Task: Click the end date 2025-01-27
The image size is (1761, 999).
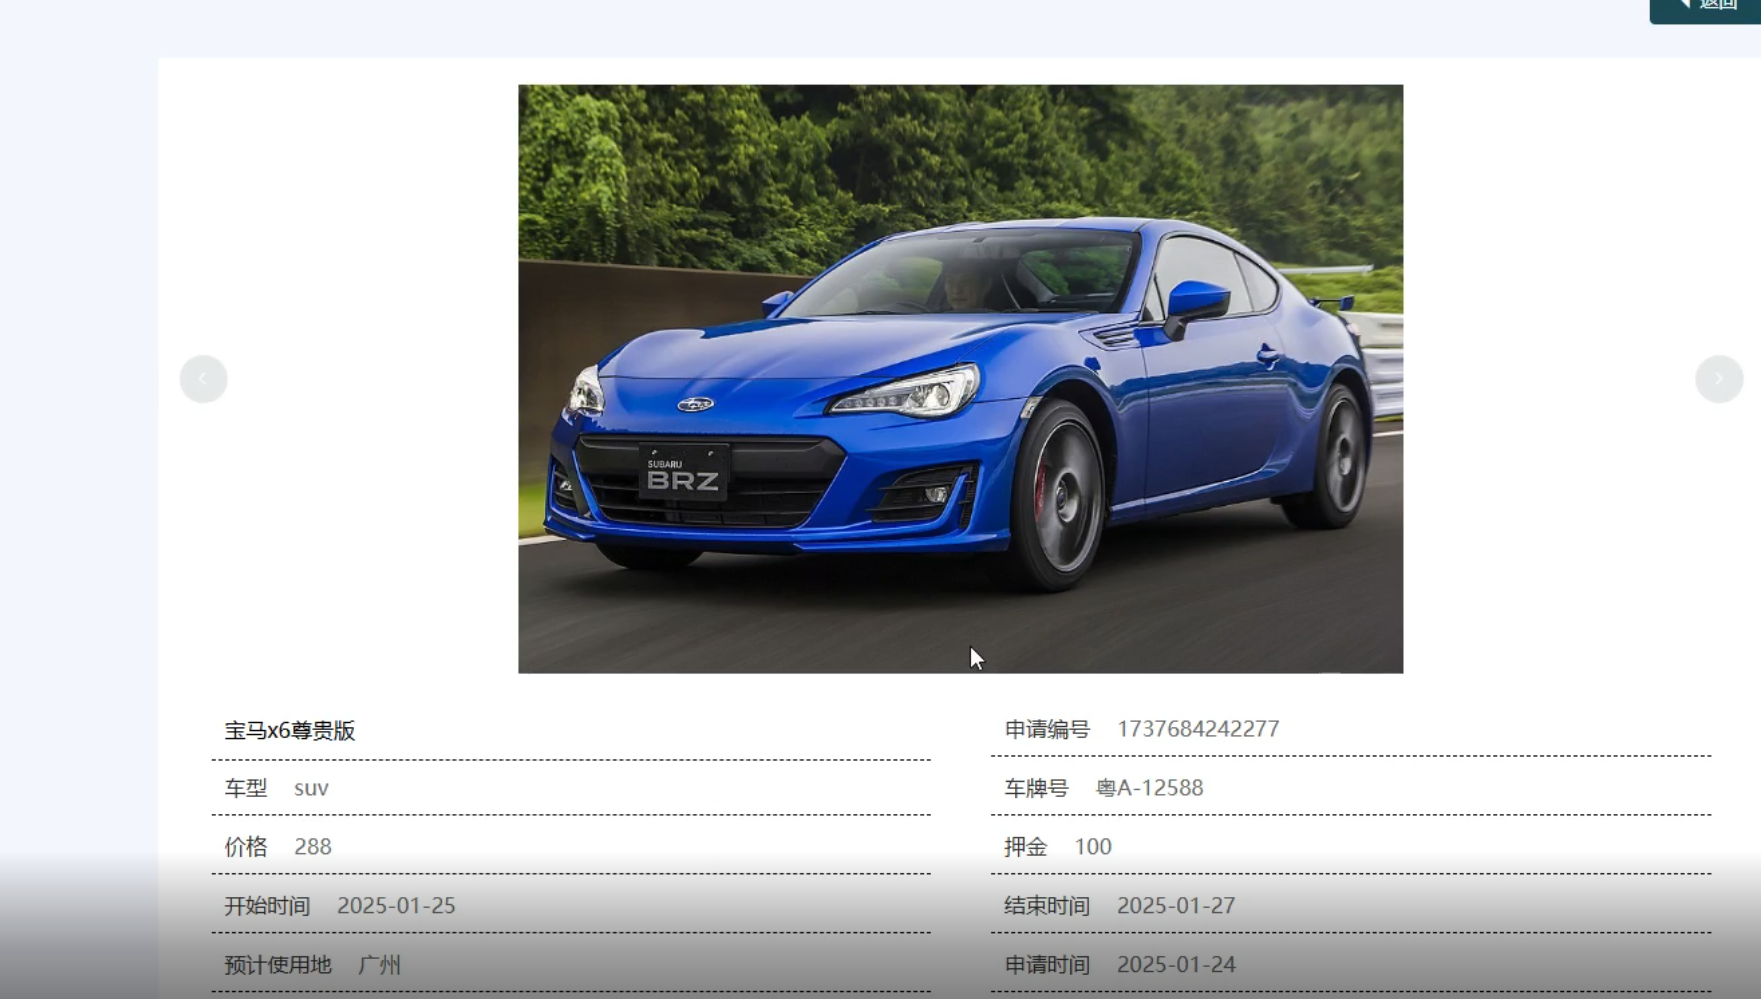Action: (x=1175, y=906)
